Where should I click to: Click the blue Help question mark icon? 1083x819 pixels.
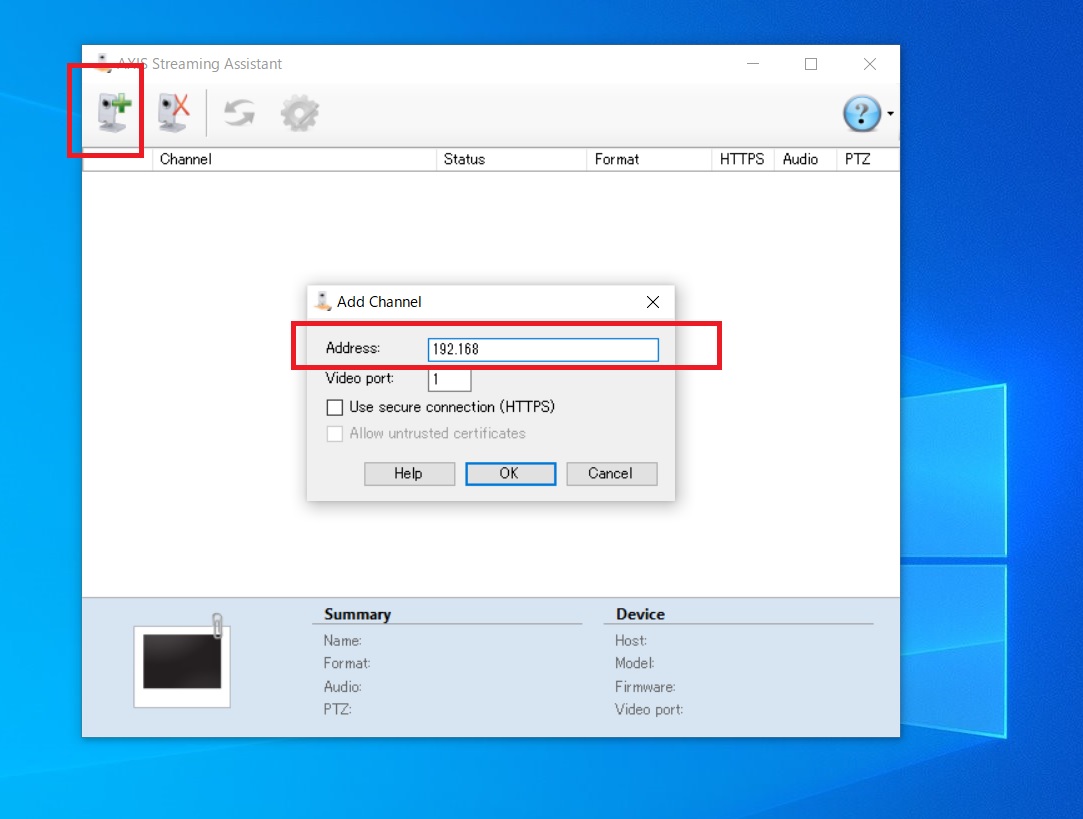coord(861,113)
